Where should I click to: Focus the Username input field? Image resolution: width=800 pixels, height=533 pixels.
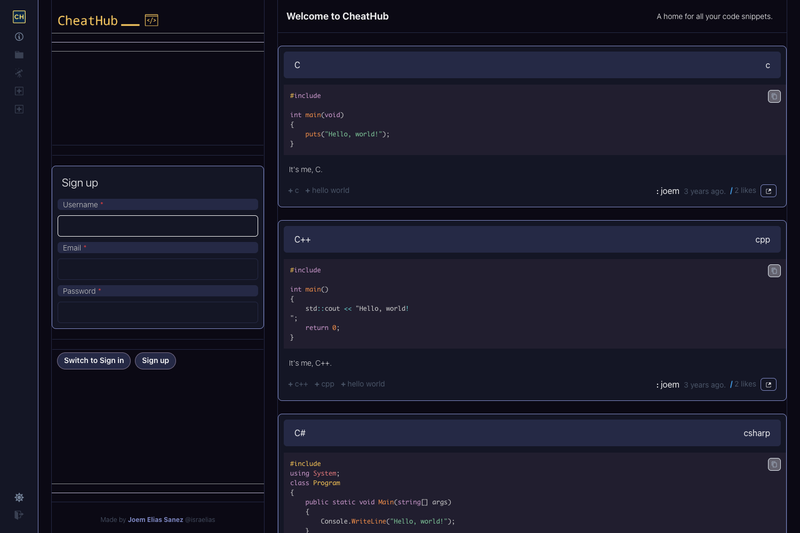pyautogui.click(x=158, y=226)
